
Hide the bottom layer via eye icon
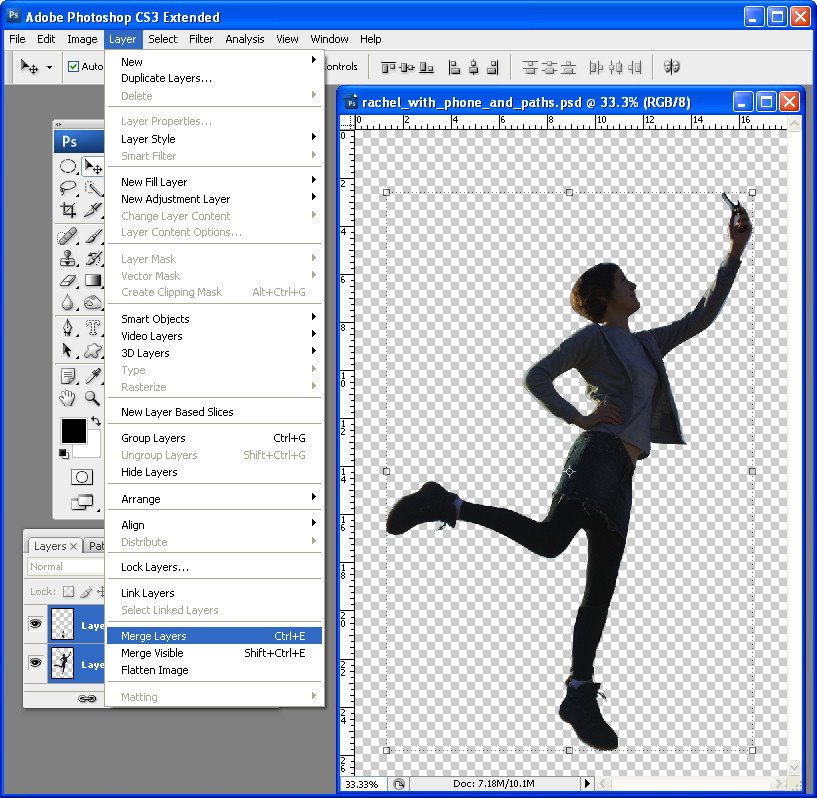coord(35,663)
